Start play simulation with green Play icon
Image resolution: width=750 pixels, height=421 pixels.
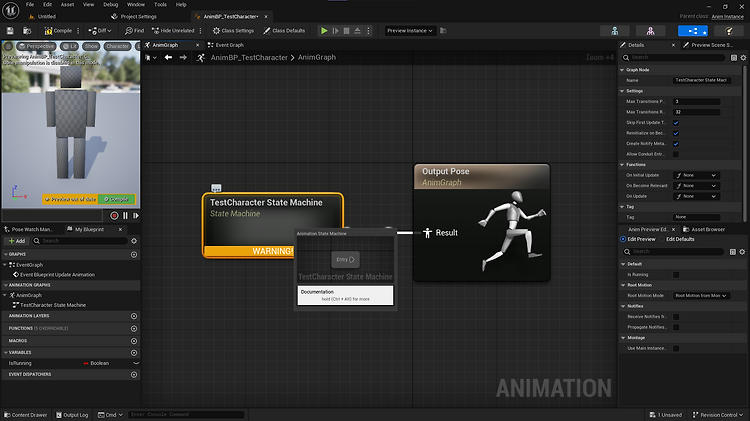click(x=324, y=31)
